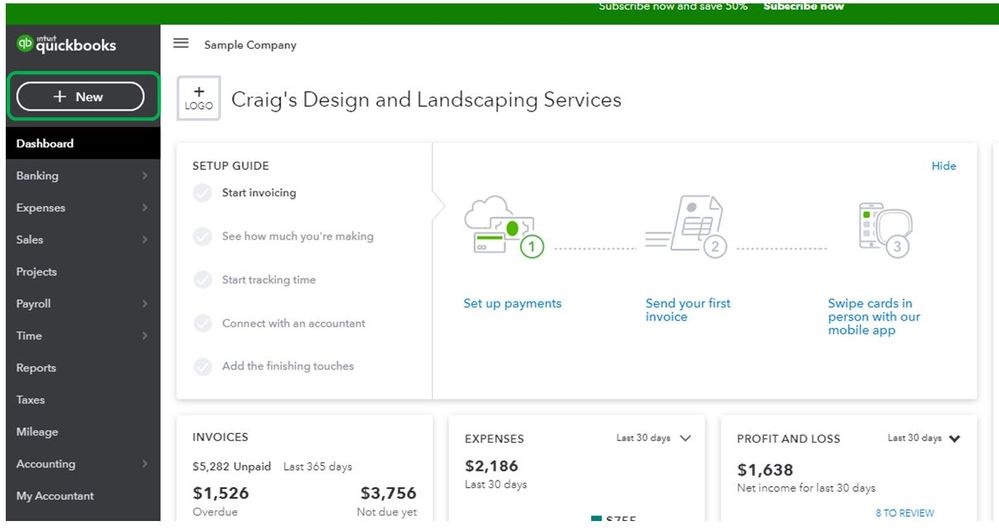Click the Subscribe now link
Image resolution: width=999 pixels, height=531 pixels.
tap(803, 6)
